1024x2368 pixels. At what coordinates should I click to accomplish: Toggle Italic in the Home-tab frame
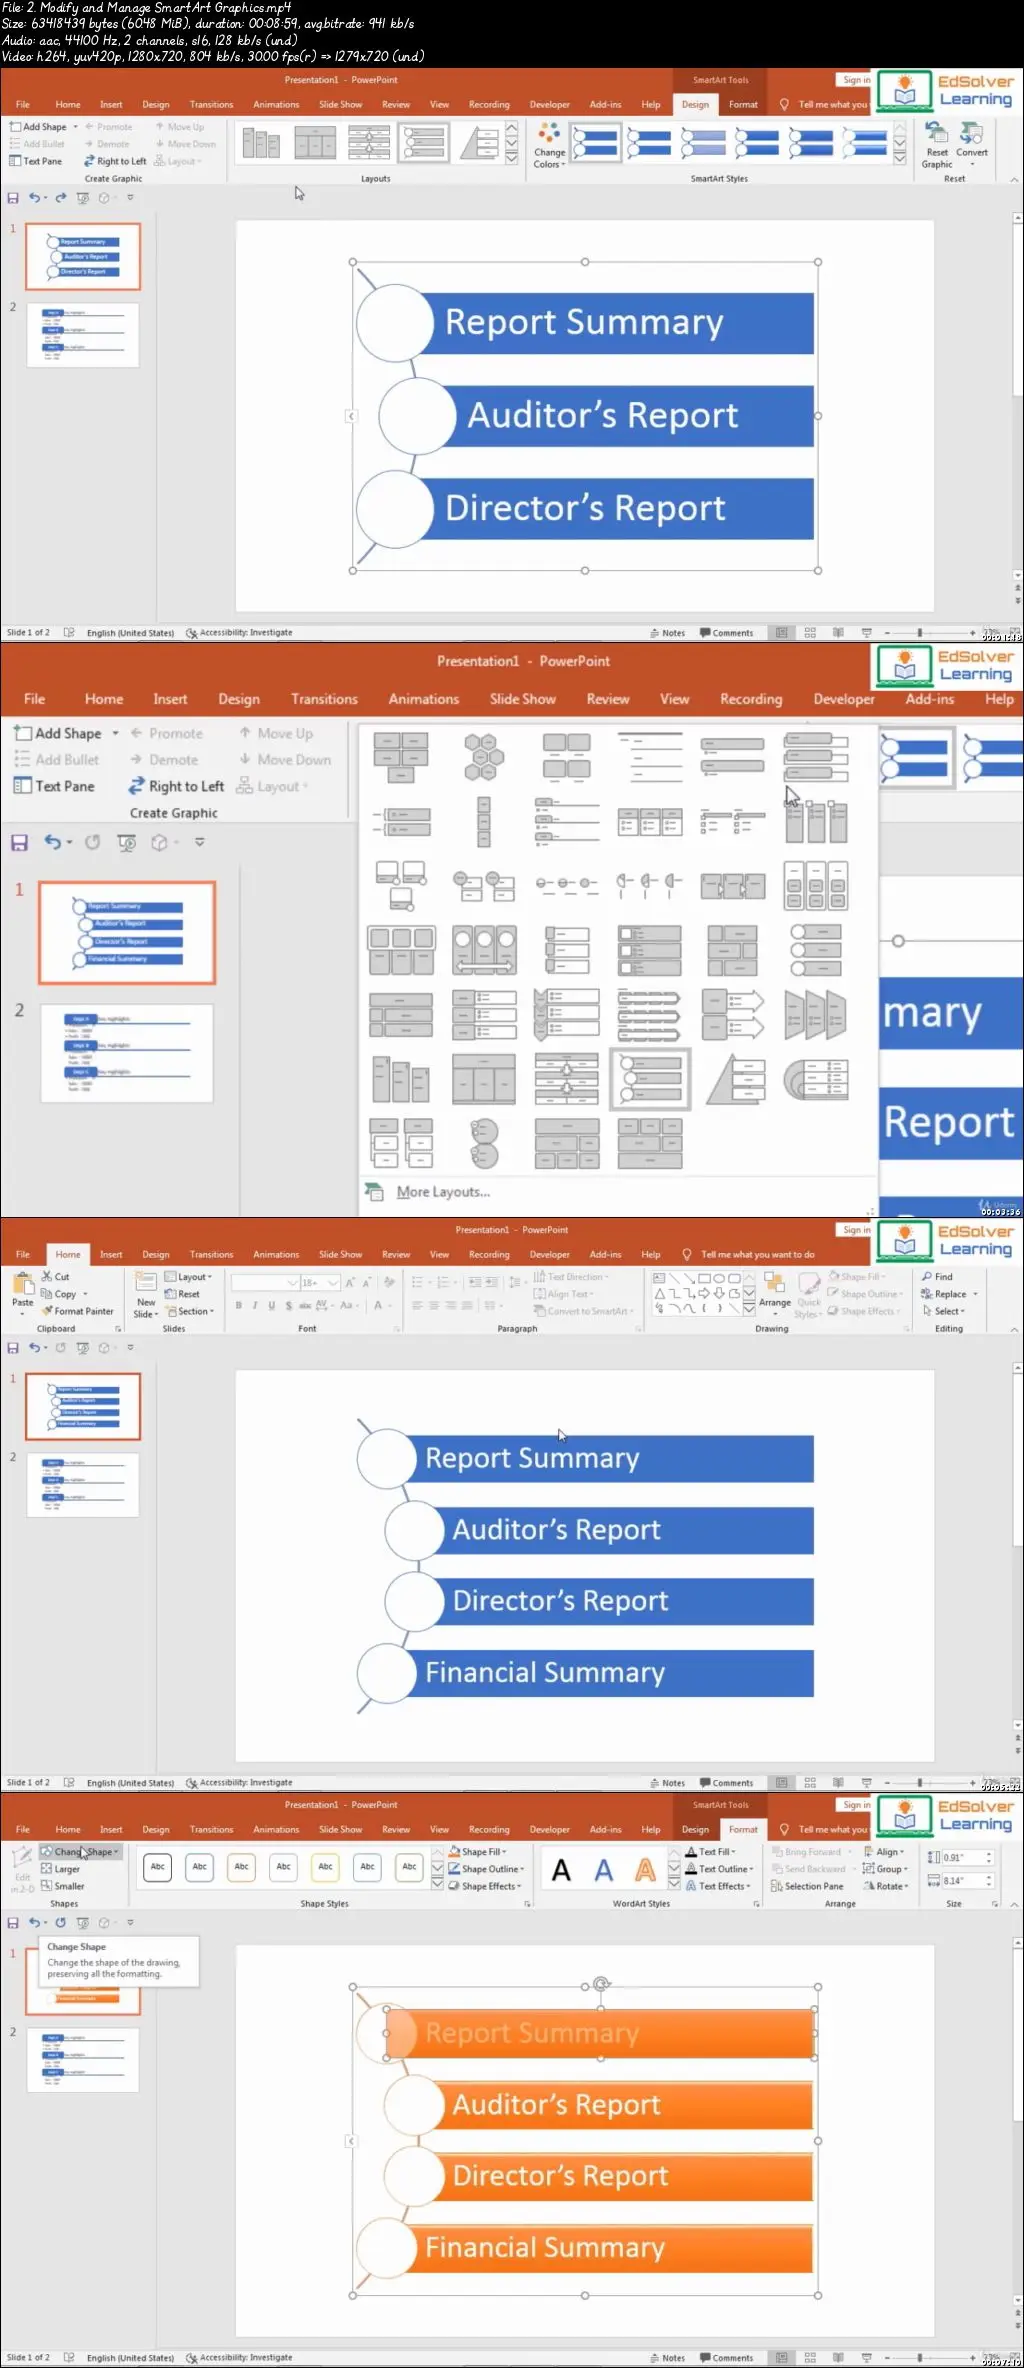tap(255, 1305)
